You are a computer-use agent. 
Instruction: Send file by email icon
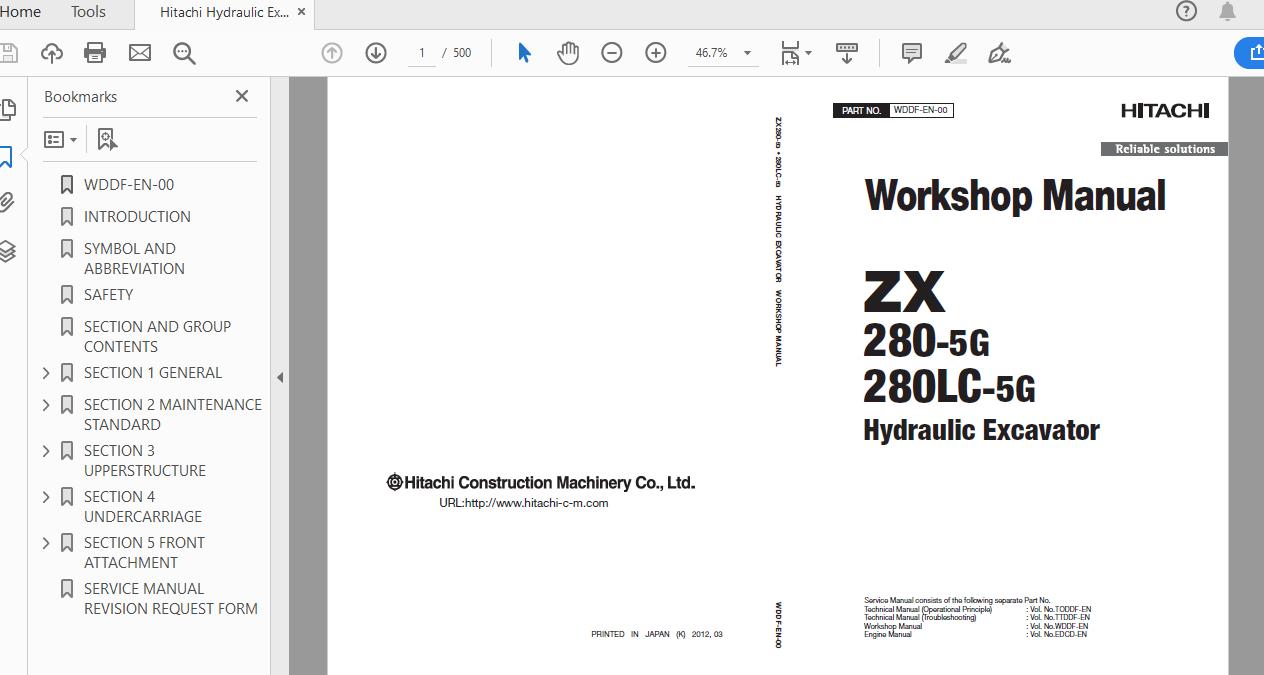[140, 53]
